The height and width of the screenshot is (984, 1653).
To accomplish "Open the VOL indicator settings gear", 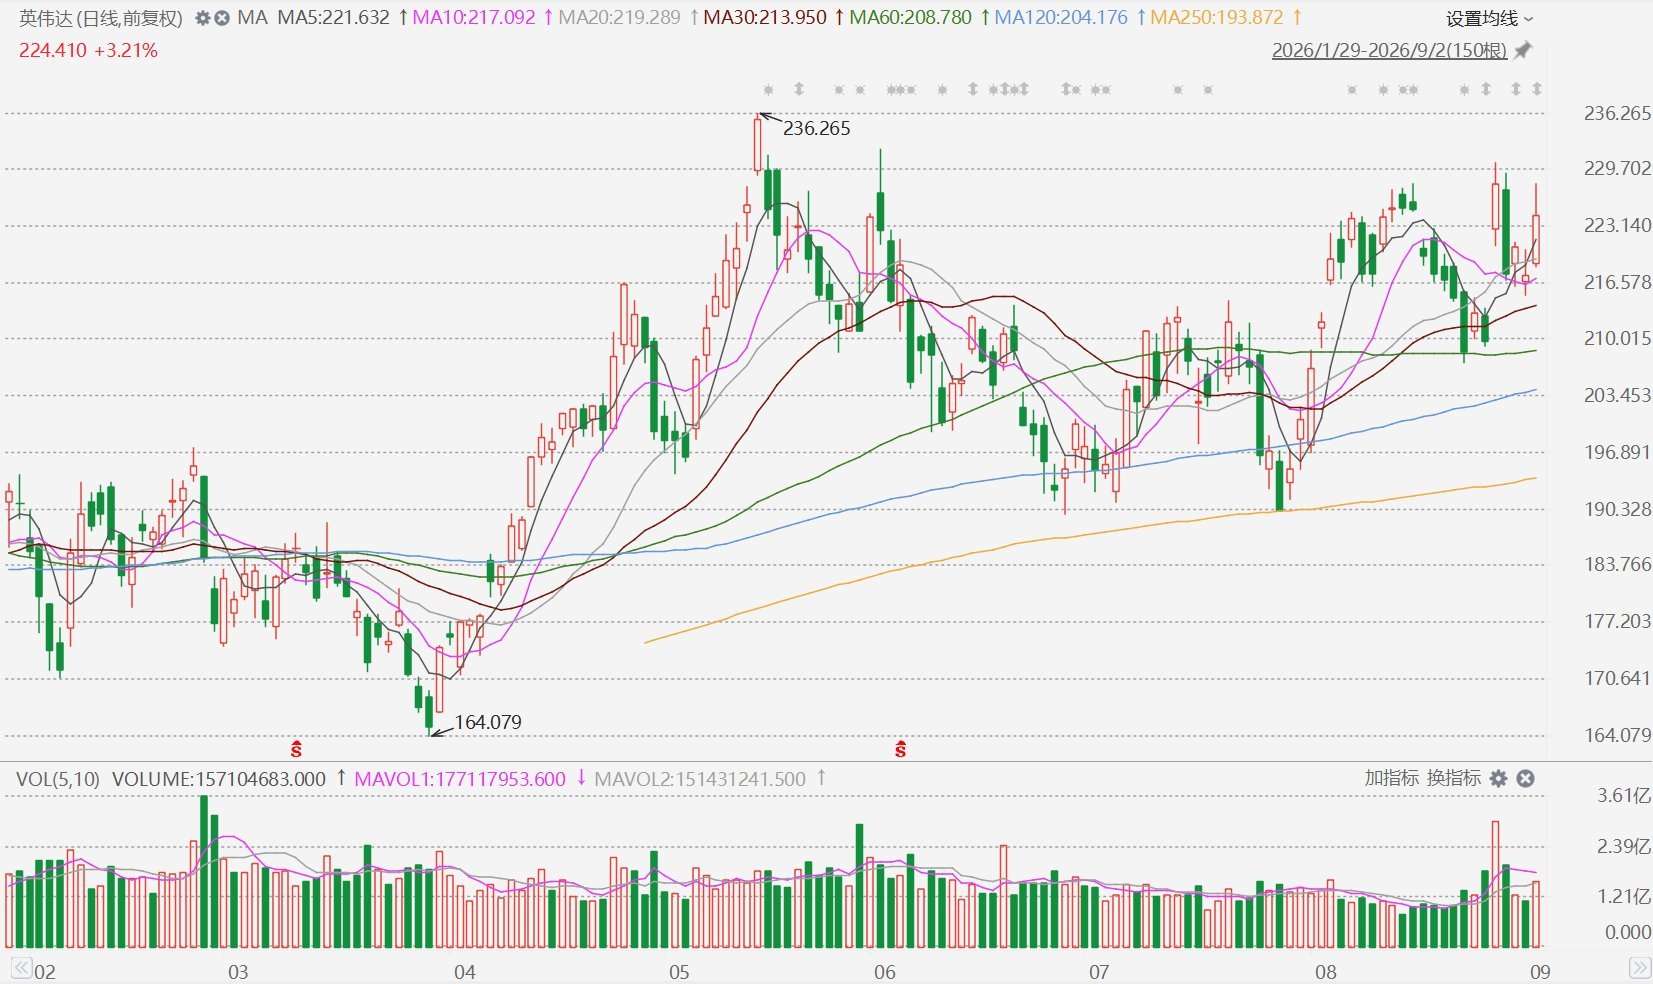I will (1498, 778).
